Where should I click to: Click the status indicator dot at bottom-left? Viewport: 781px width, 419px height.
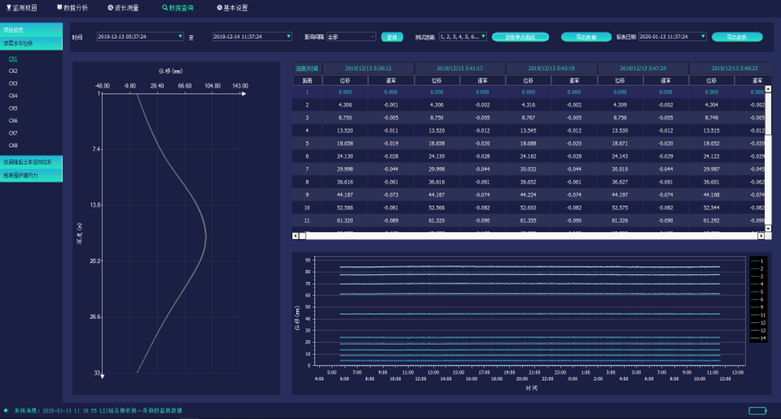6,411
